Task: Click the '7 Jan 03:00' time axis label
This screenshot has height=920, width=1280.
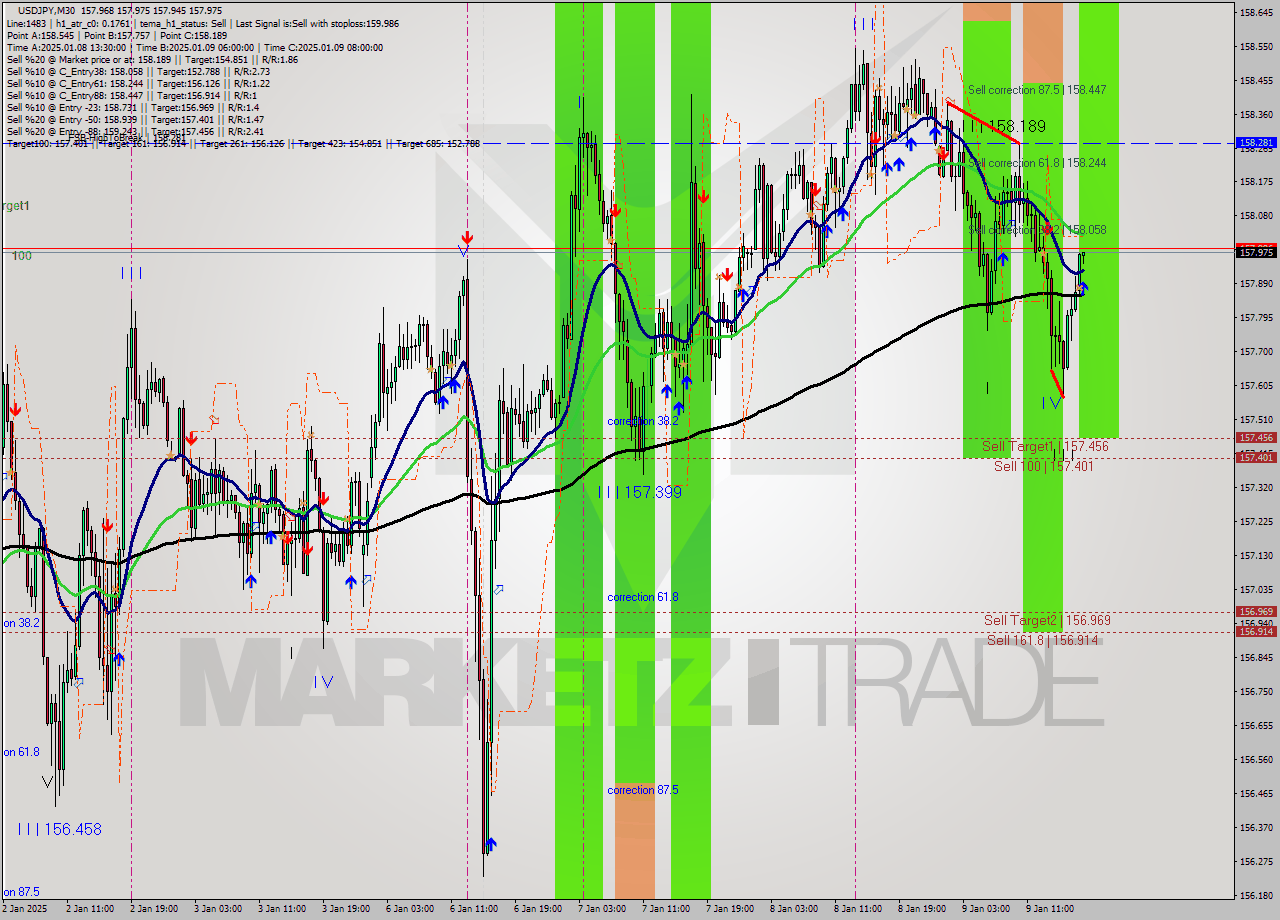Action: pyautogui.click(x=603, y=910)
